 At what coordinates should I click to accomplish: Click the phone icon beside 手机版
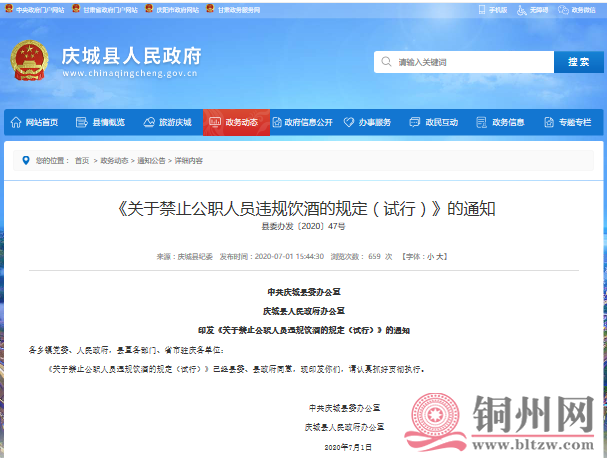[482, 10]
